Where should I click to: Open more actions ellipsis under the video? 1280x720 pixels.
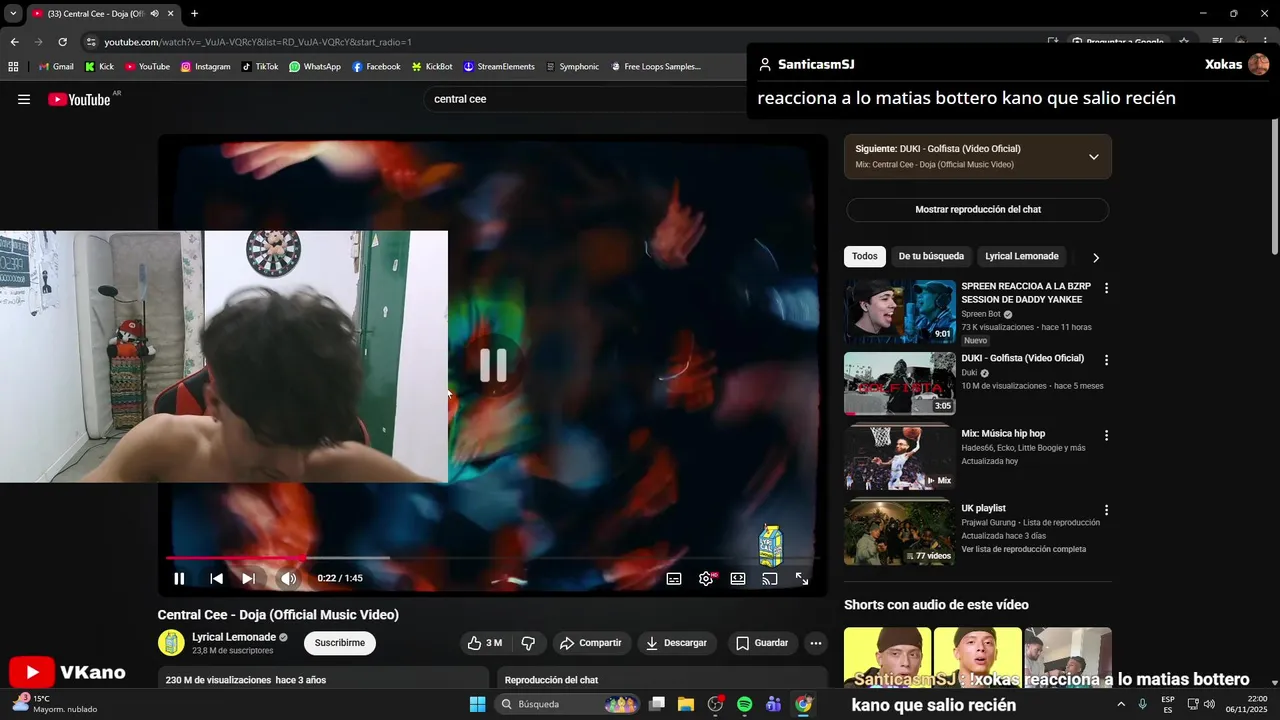(x=816, y=643)
